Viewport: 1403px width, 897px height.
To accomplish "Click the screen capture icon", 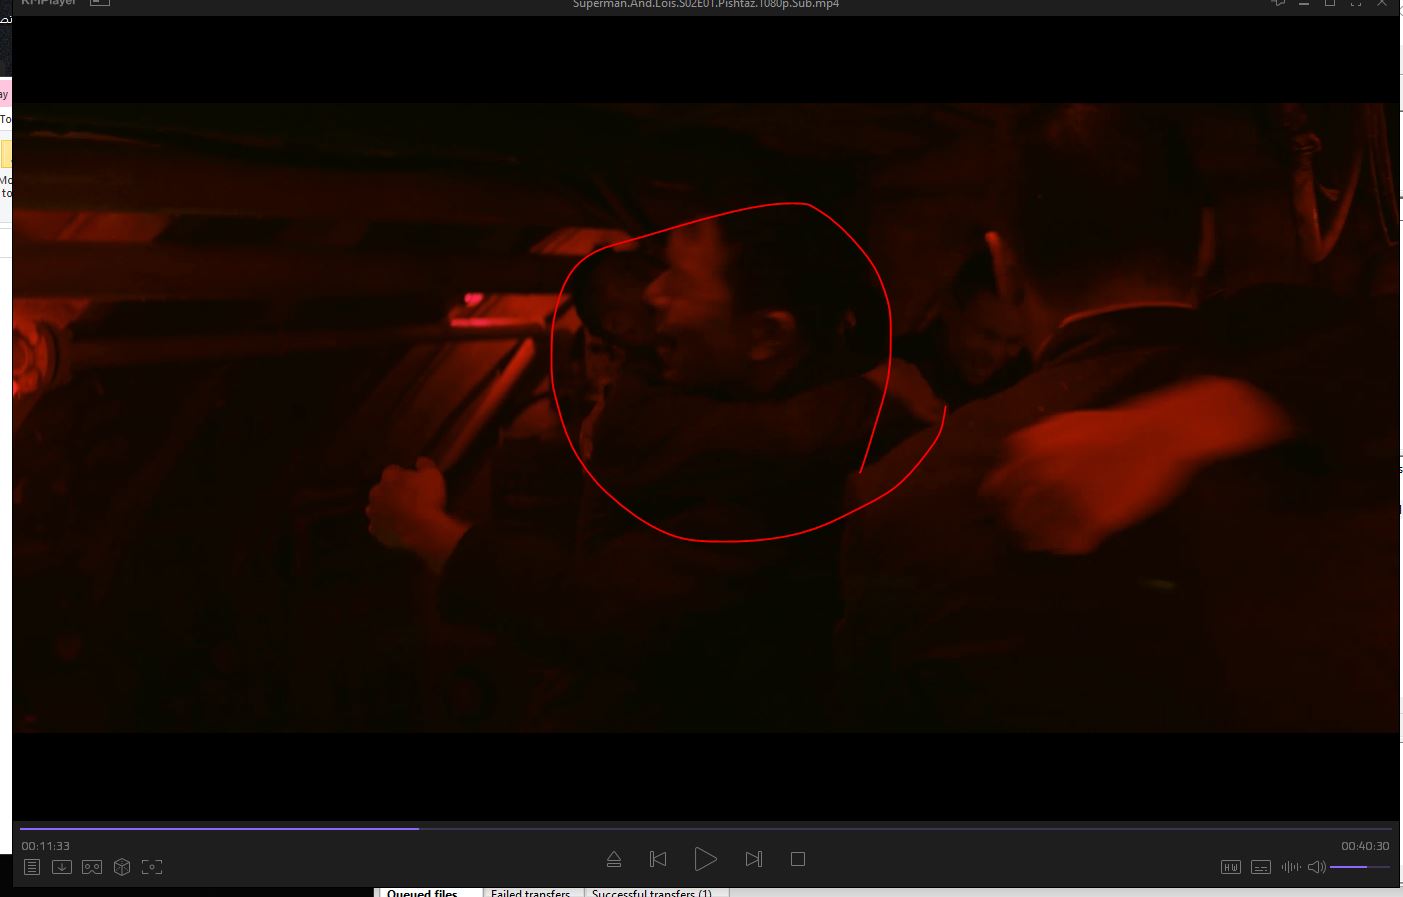I will coord(152,867).
